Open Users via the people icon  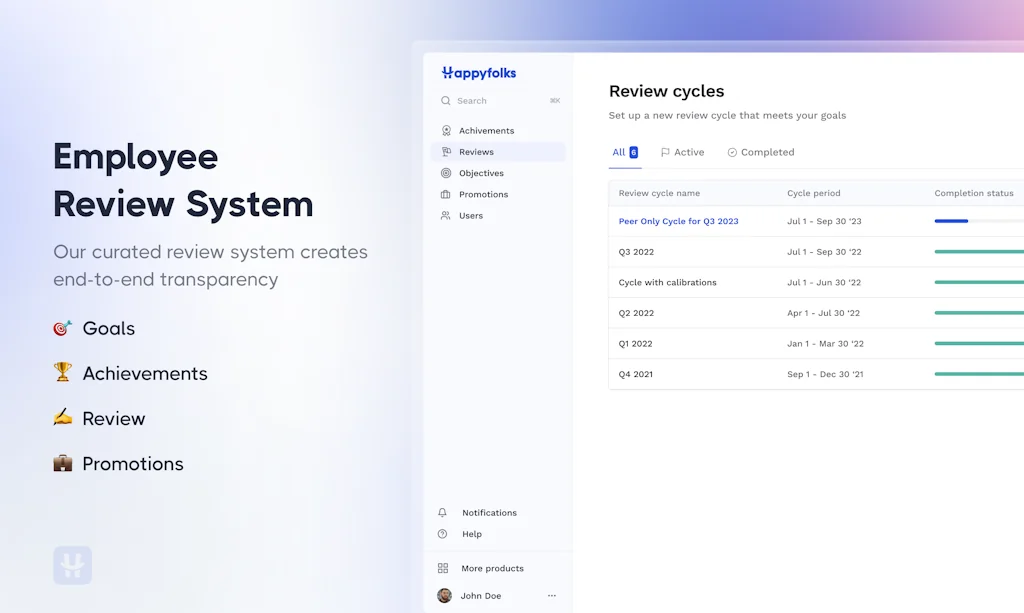[x=446, y=215]
